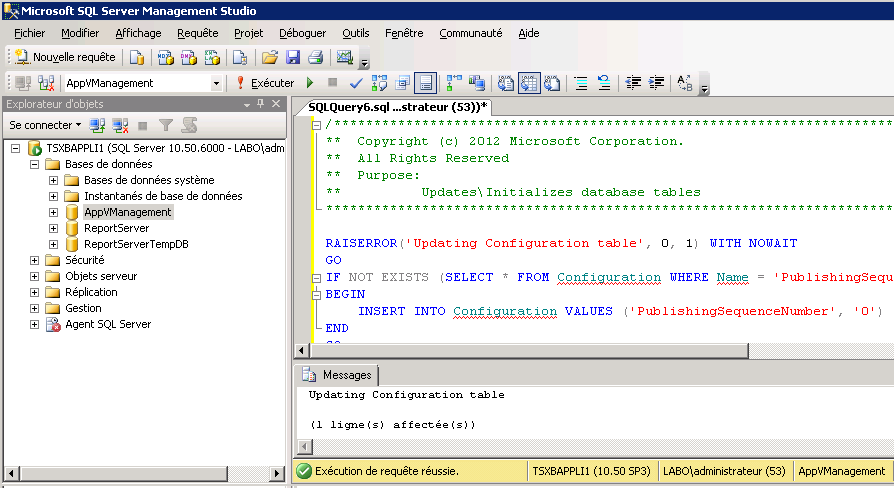Refresh the Object Explorer tree
This screenshot has height=488, width=894.
click(x=189, y=125)
